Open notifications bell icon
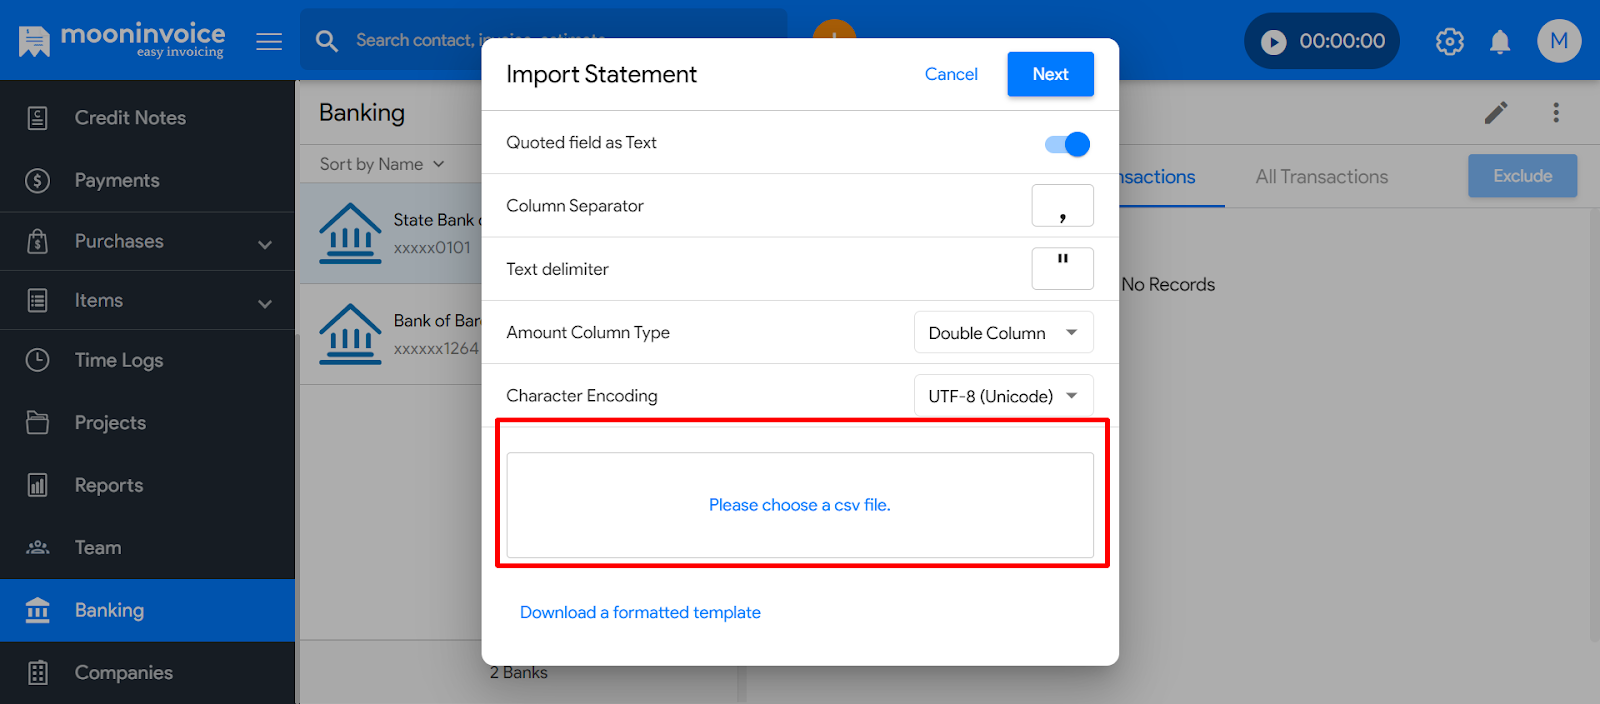Screen dimensions: 1600x704 (x=1500, y=41)
